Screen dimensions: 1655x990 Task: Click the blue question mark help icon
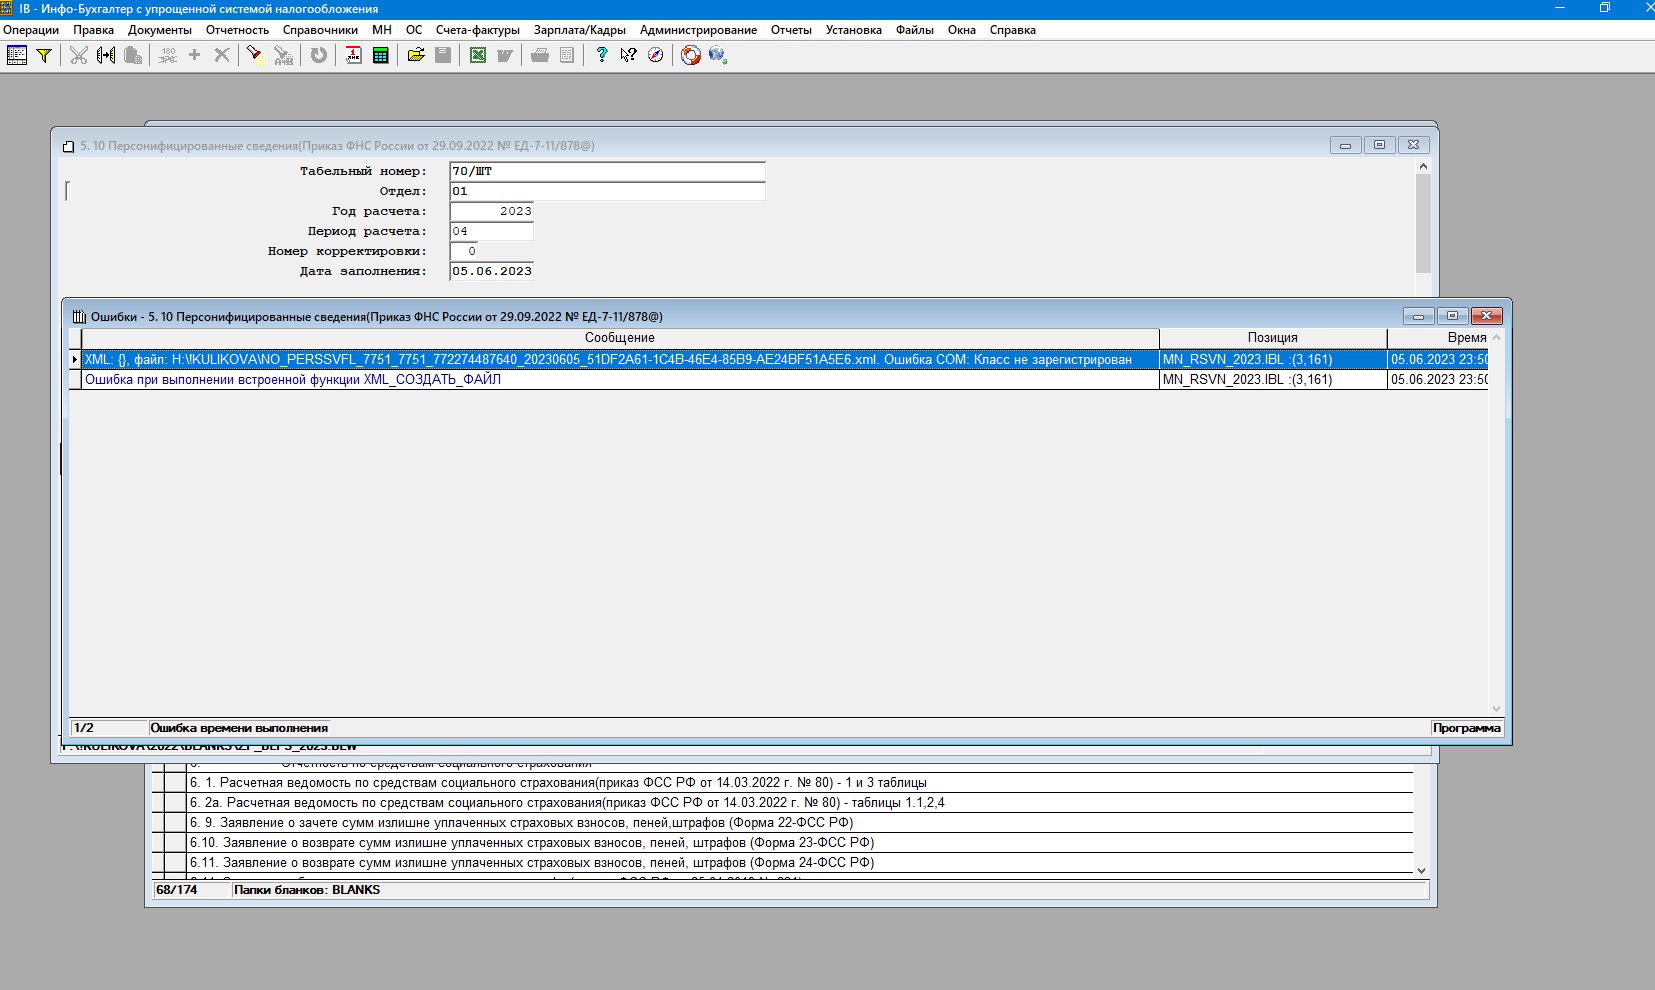[x=601, y=56]
